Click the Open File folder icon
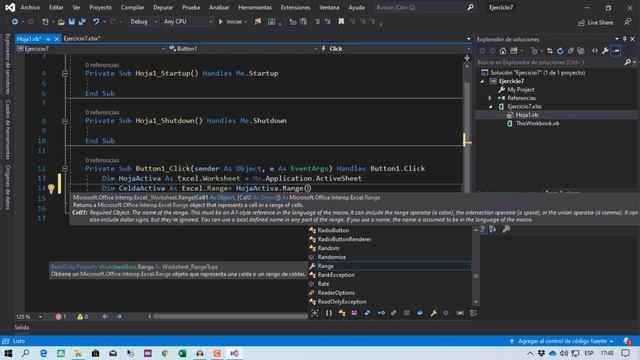The height and width of the screenshot is (360, 640). 61,22
